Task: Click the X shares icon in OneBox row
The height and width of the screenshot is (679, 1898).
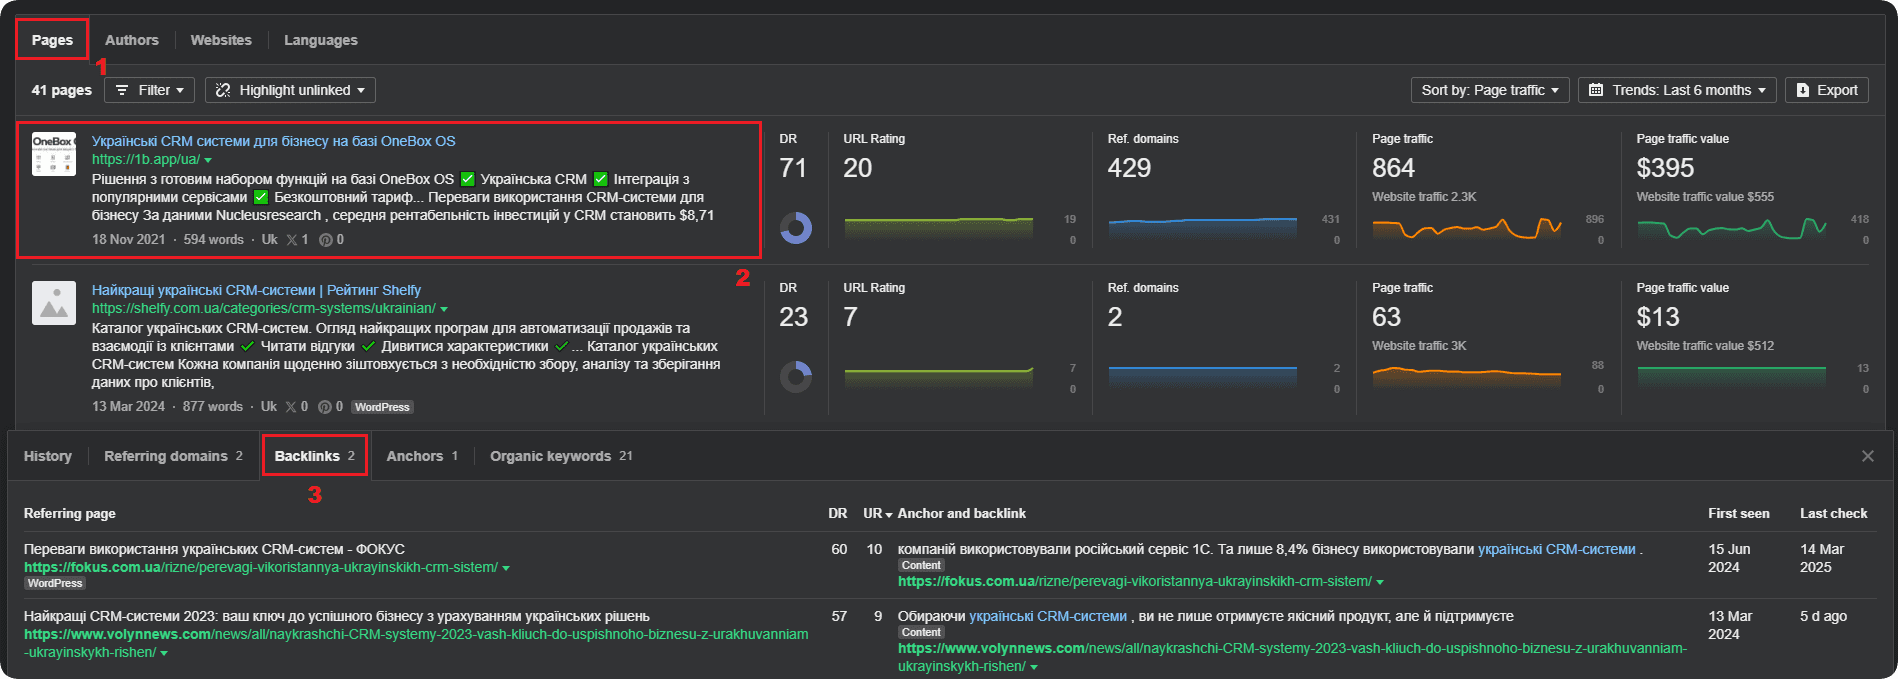Action: point(291,240)
